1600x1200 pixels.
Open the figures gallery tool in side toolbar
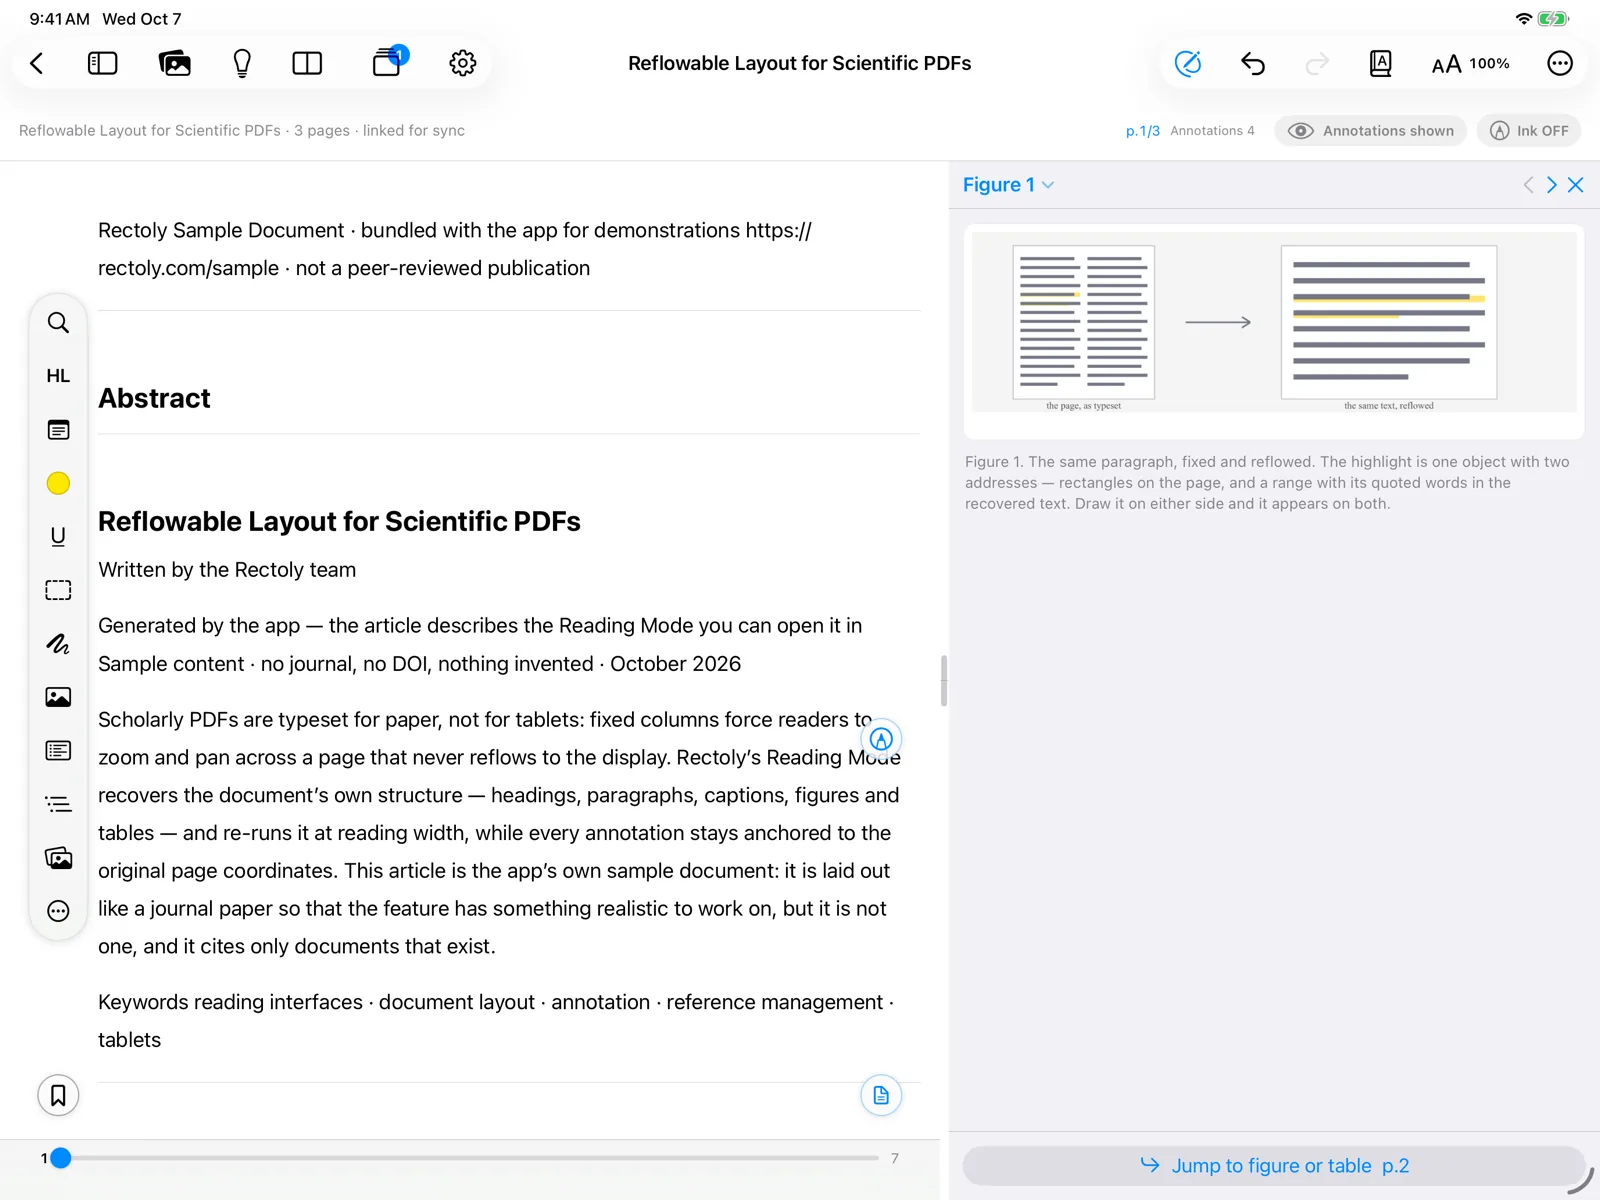[58, 858]
